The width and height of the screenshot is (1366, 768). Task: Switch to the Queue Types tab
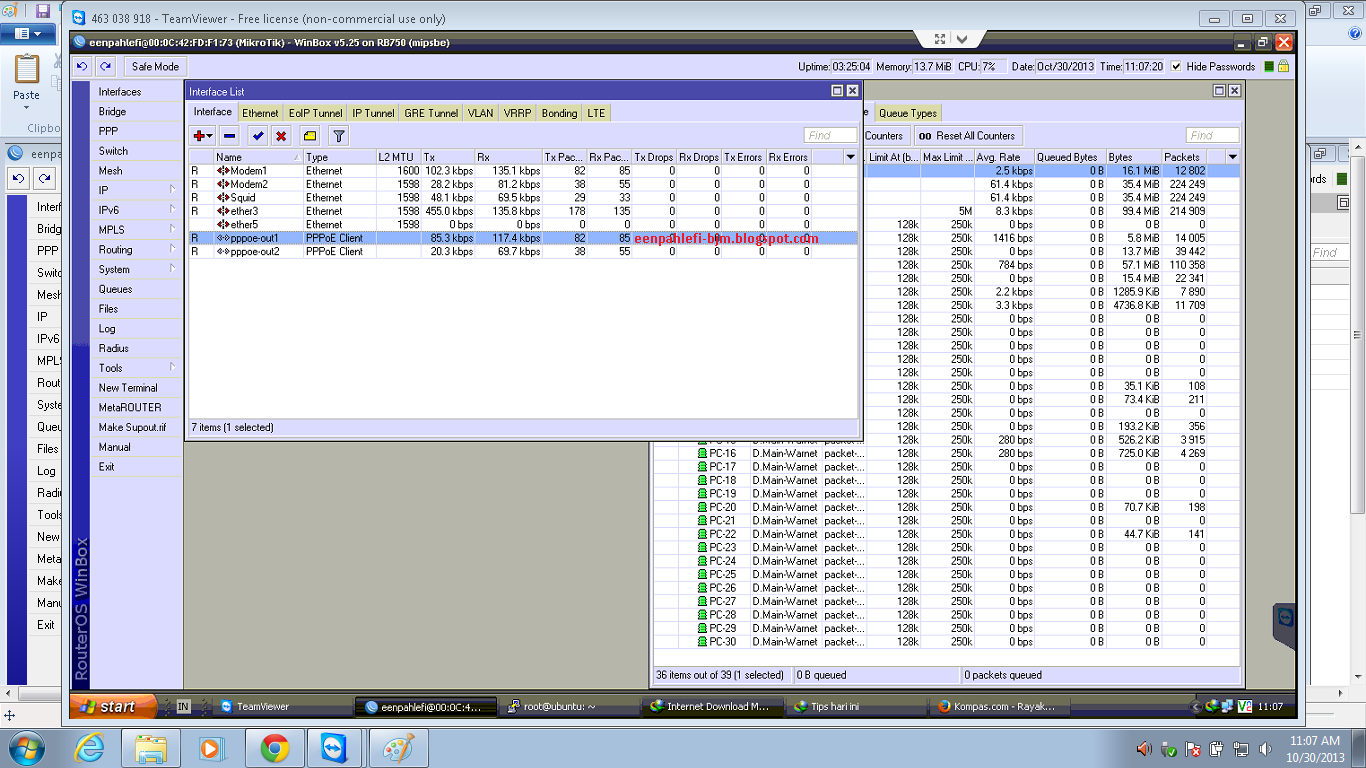pyautogui.click(x=908, y=113)
